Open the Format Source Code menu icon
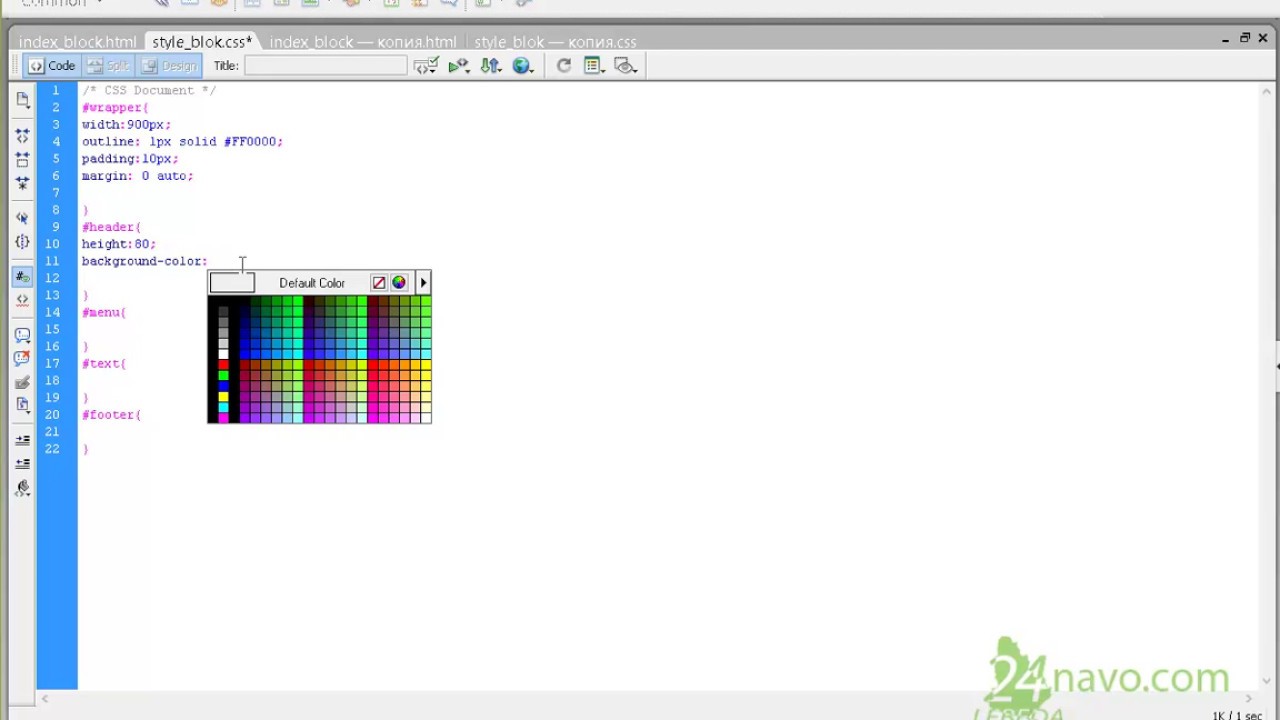 click(x=22, y=488)
